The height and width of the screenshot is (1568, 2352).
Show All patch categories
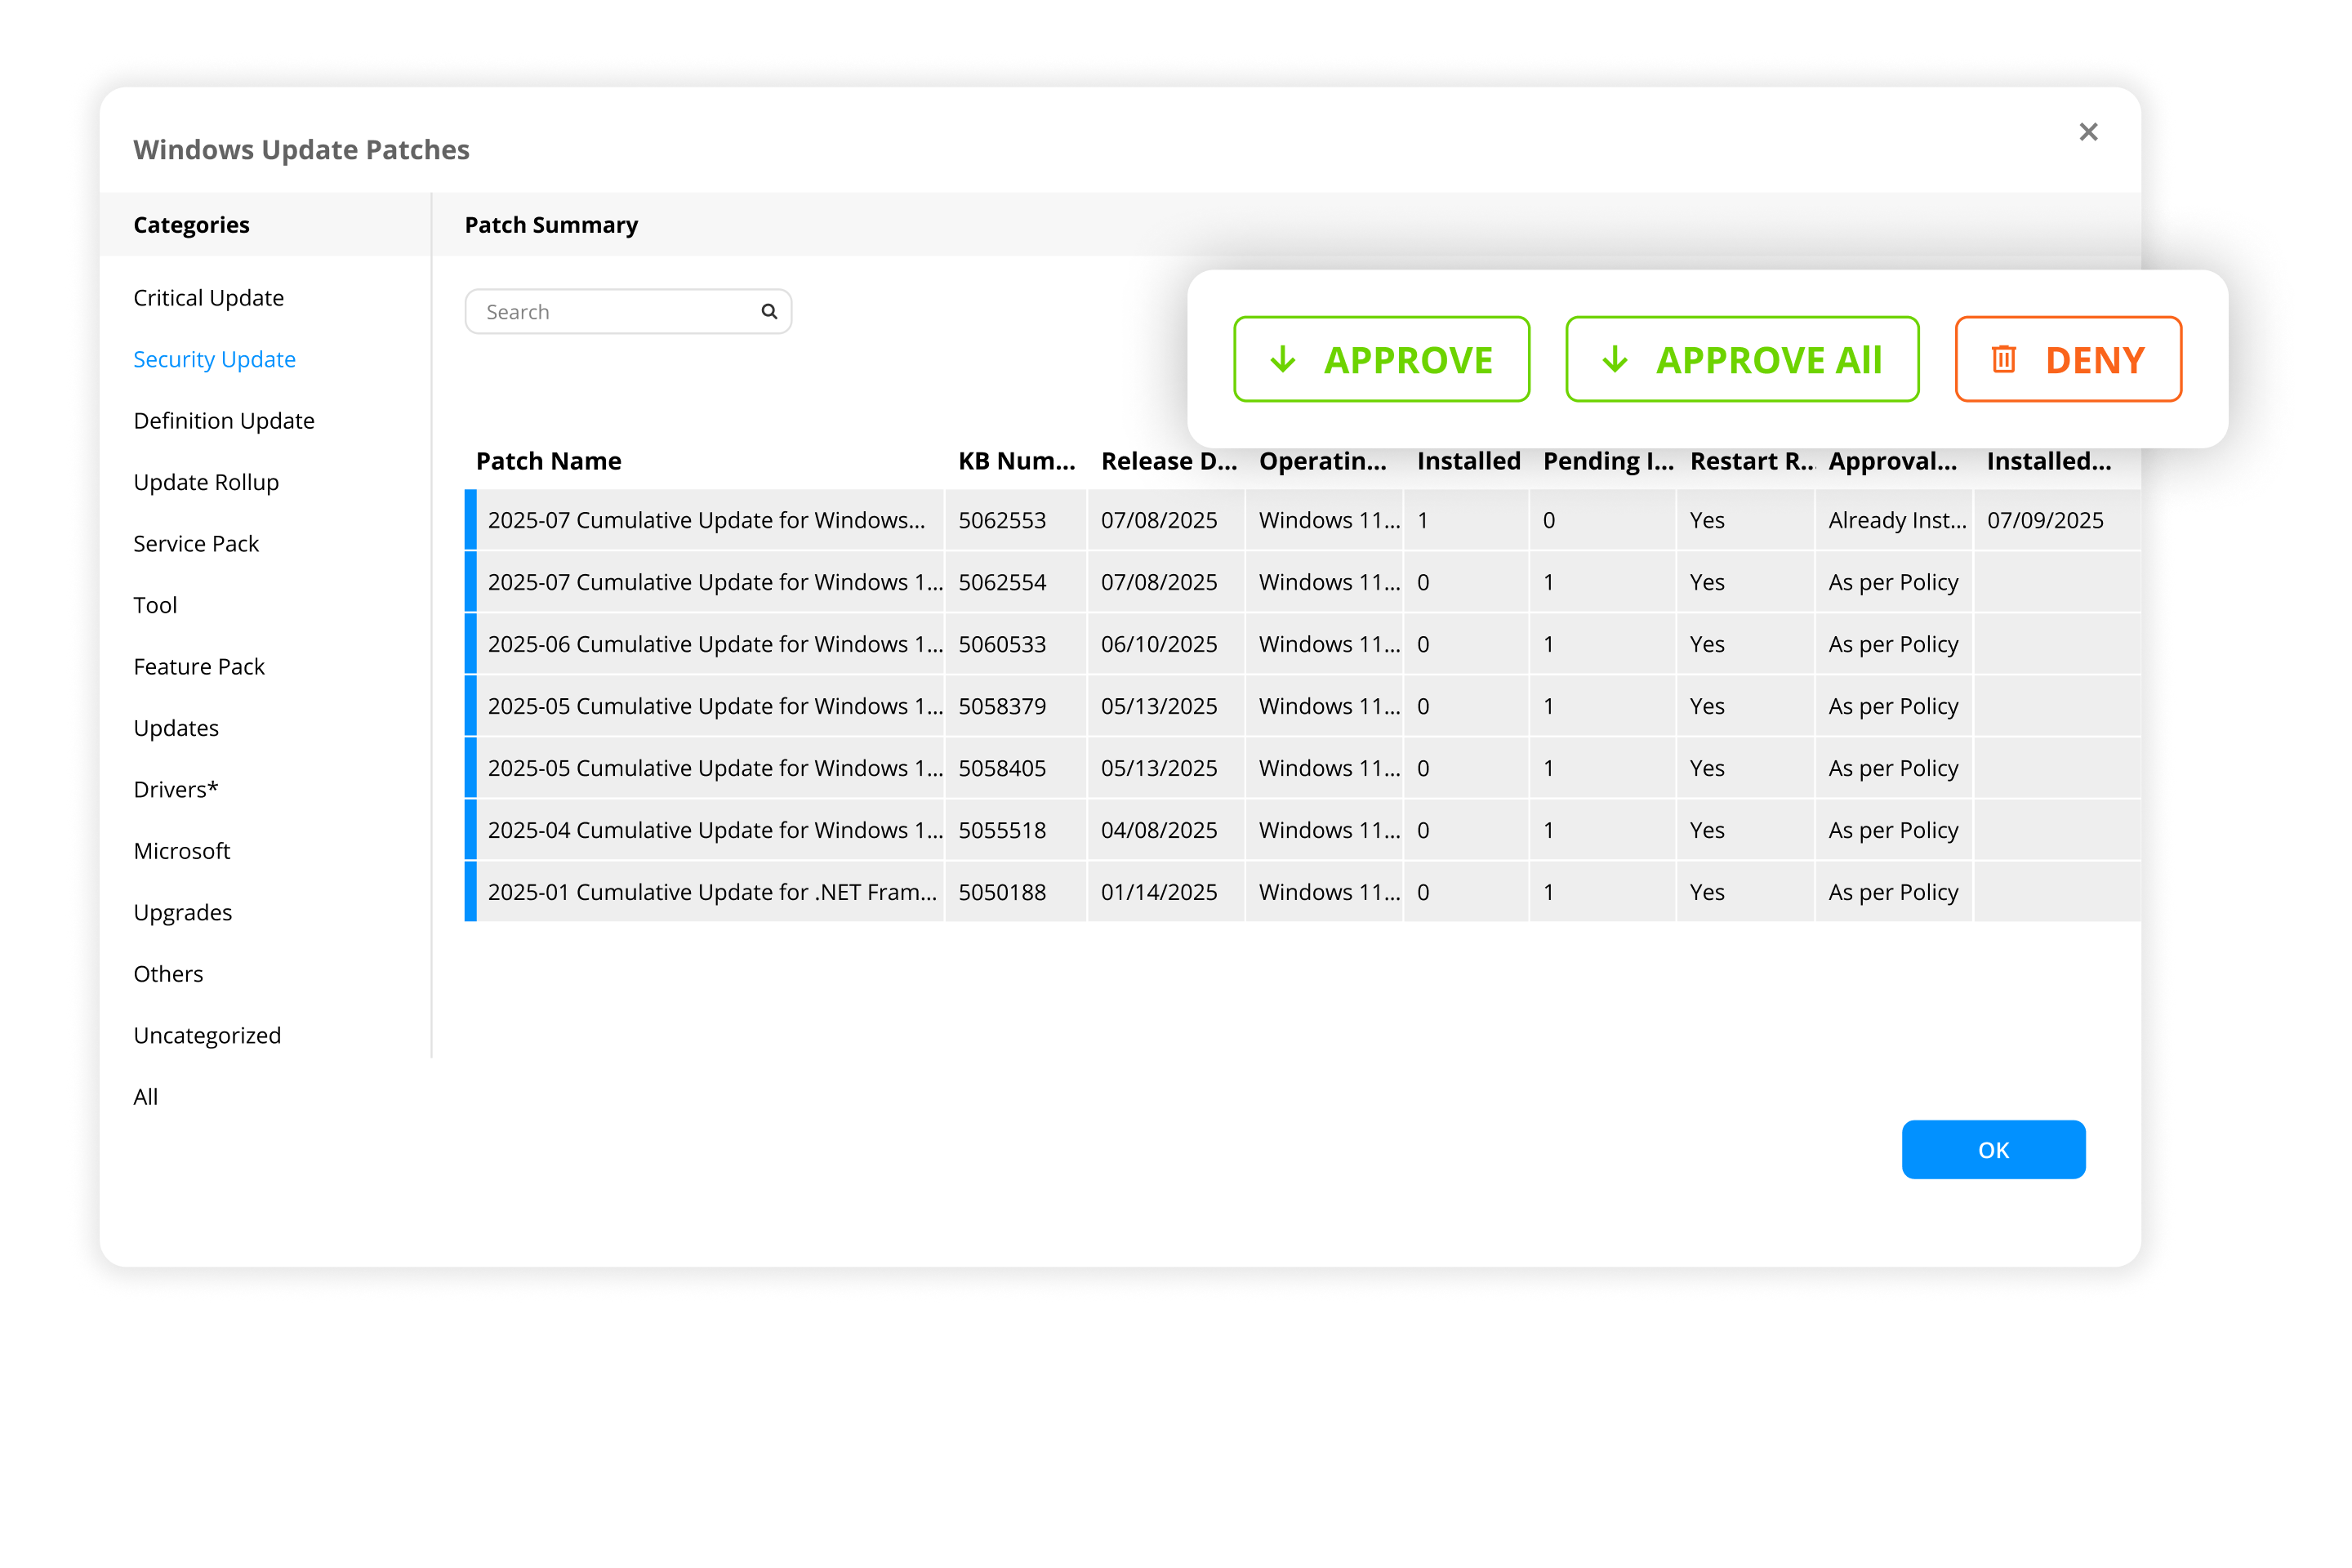146,1097
